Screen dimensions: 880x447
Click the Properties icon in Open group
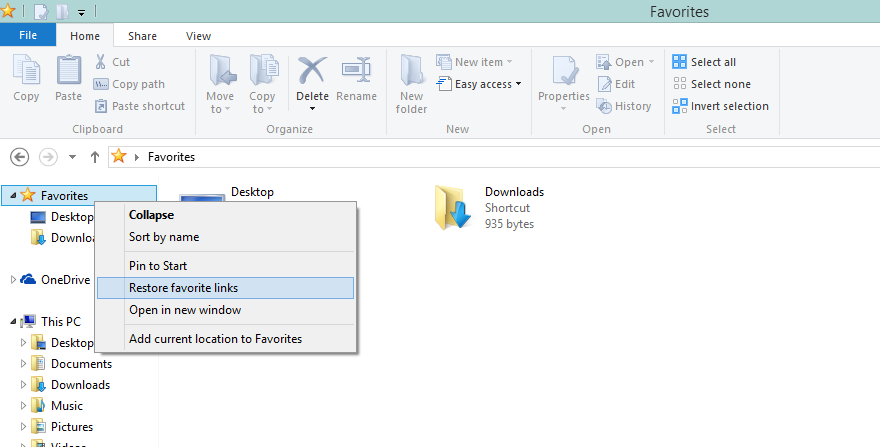(x=563, y=71)
